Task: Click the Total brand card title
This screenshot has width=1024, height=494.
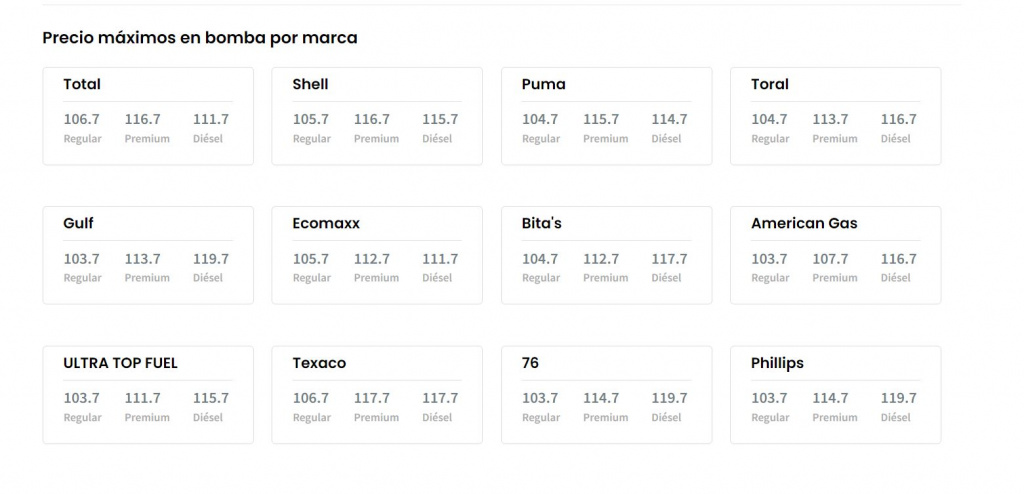Action: tap(82, 84)
